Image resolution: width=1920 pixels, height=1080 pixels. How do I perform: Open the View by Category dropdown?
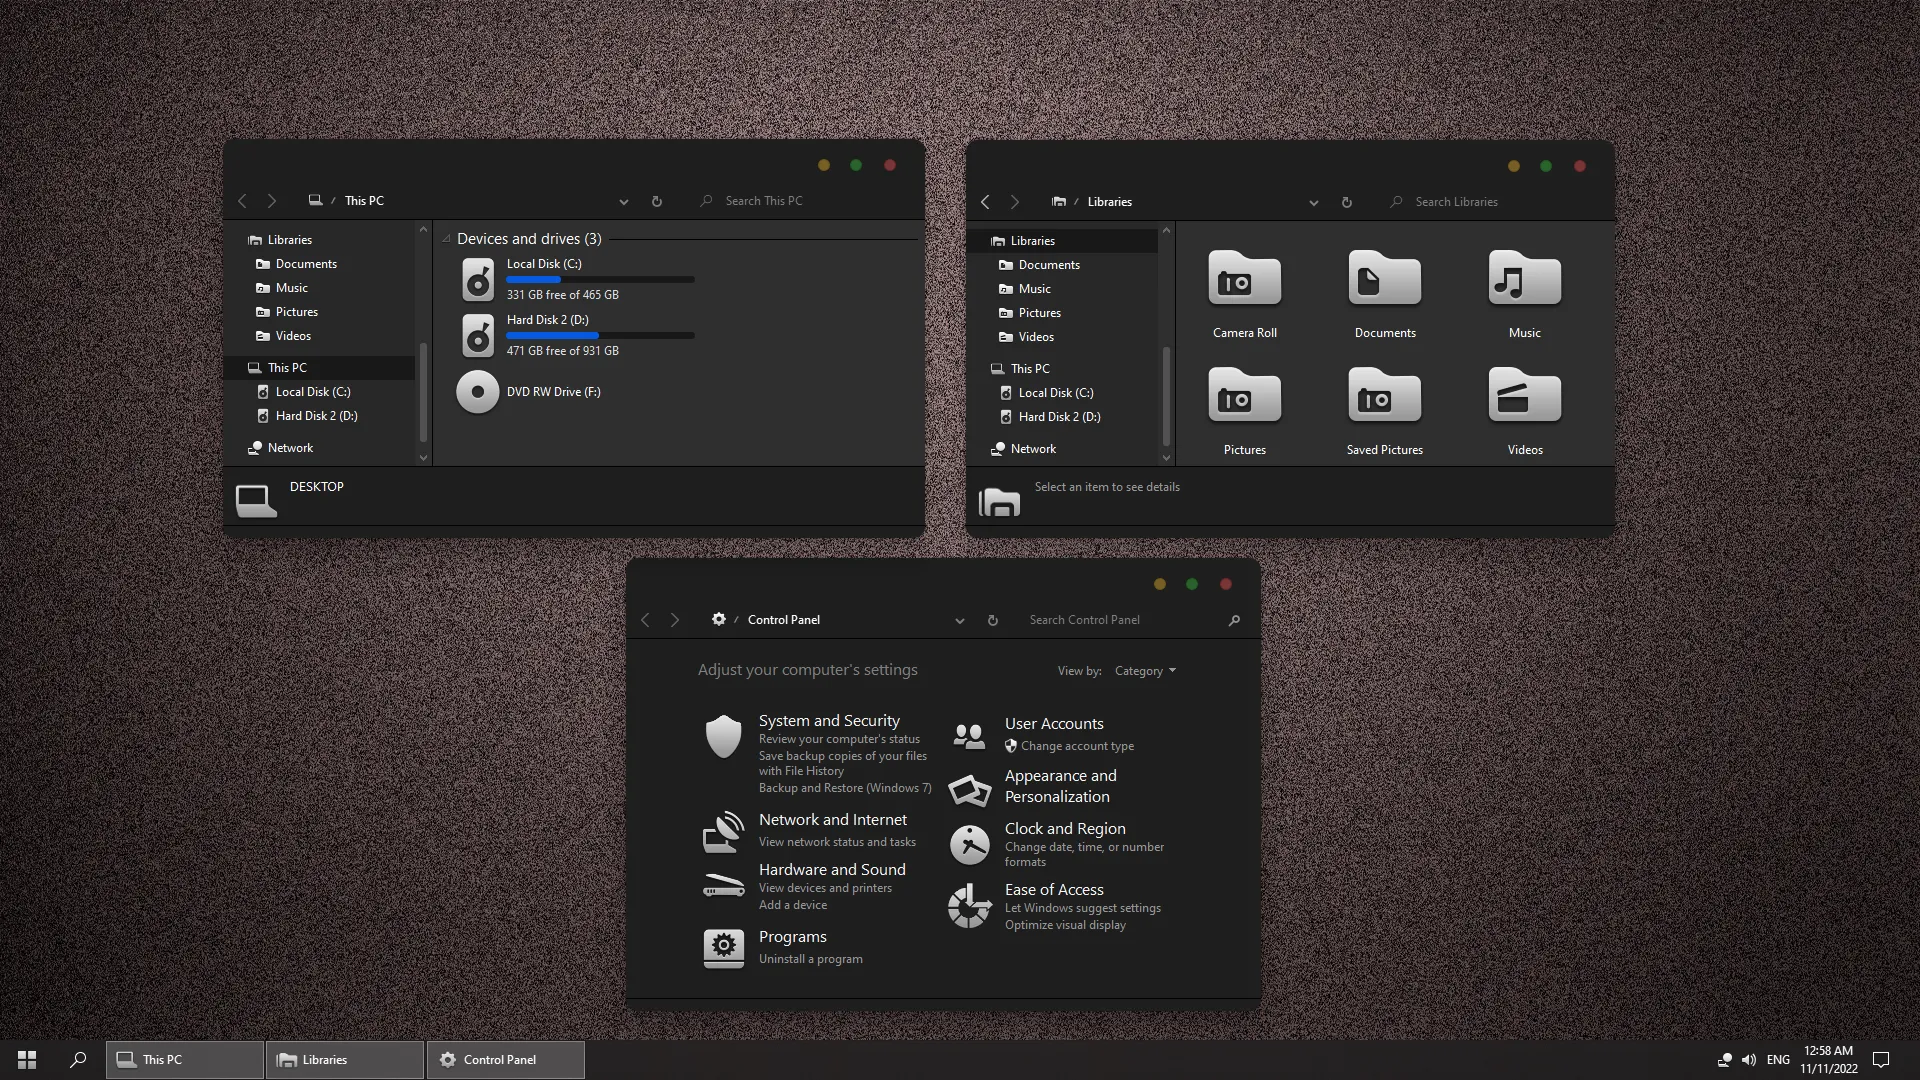pyautogui.click(x=1145, y=671)
